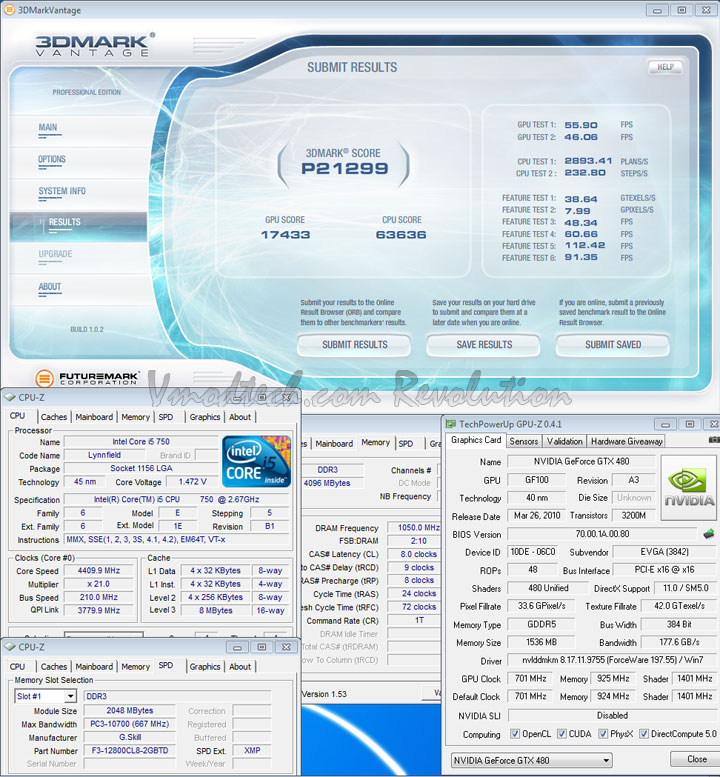
Task: Open HELP in 3DMark Vantage
Action: (x=665, y=67)
